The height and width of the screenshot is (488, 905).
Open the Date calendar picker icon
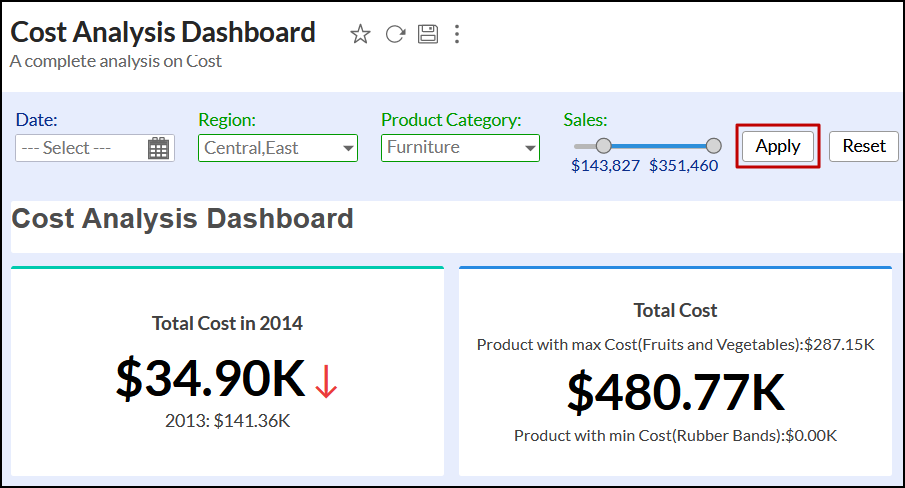click(x=158, y=148)
